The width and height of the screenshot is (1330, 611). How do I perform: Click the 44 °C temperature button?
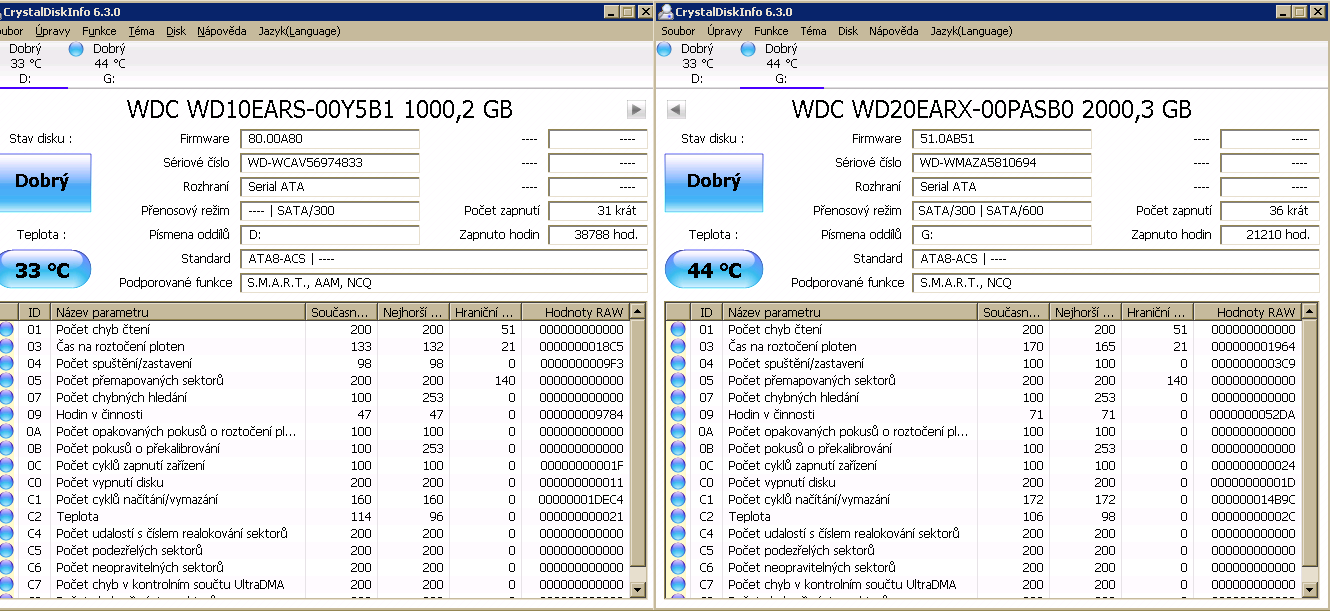coord(713,270)
